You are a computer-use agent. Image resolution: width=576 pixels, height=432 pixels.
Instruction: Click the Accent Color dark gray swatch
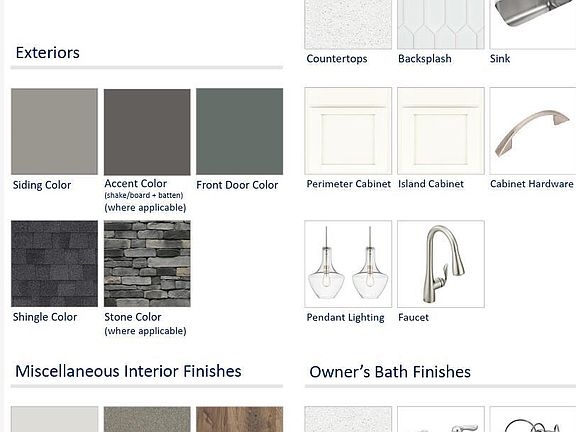(x=147, y=132)
